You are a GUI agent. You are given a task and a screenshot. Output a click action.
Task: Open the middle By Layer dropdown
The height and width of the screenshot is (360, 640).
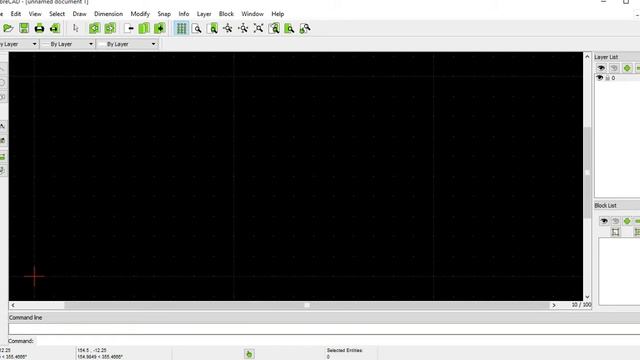(68, 44)
